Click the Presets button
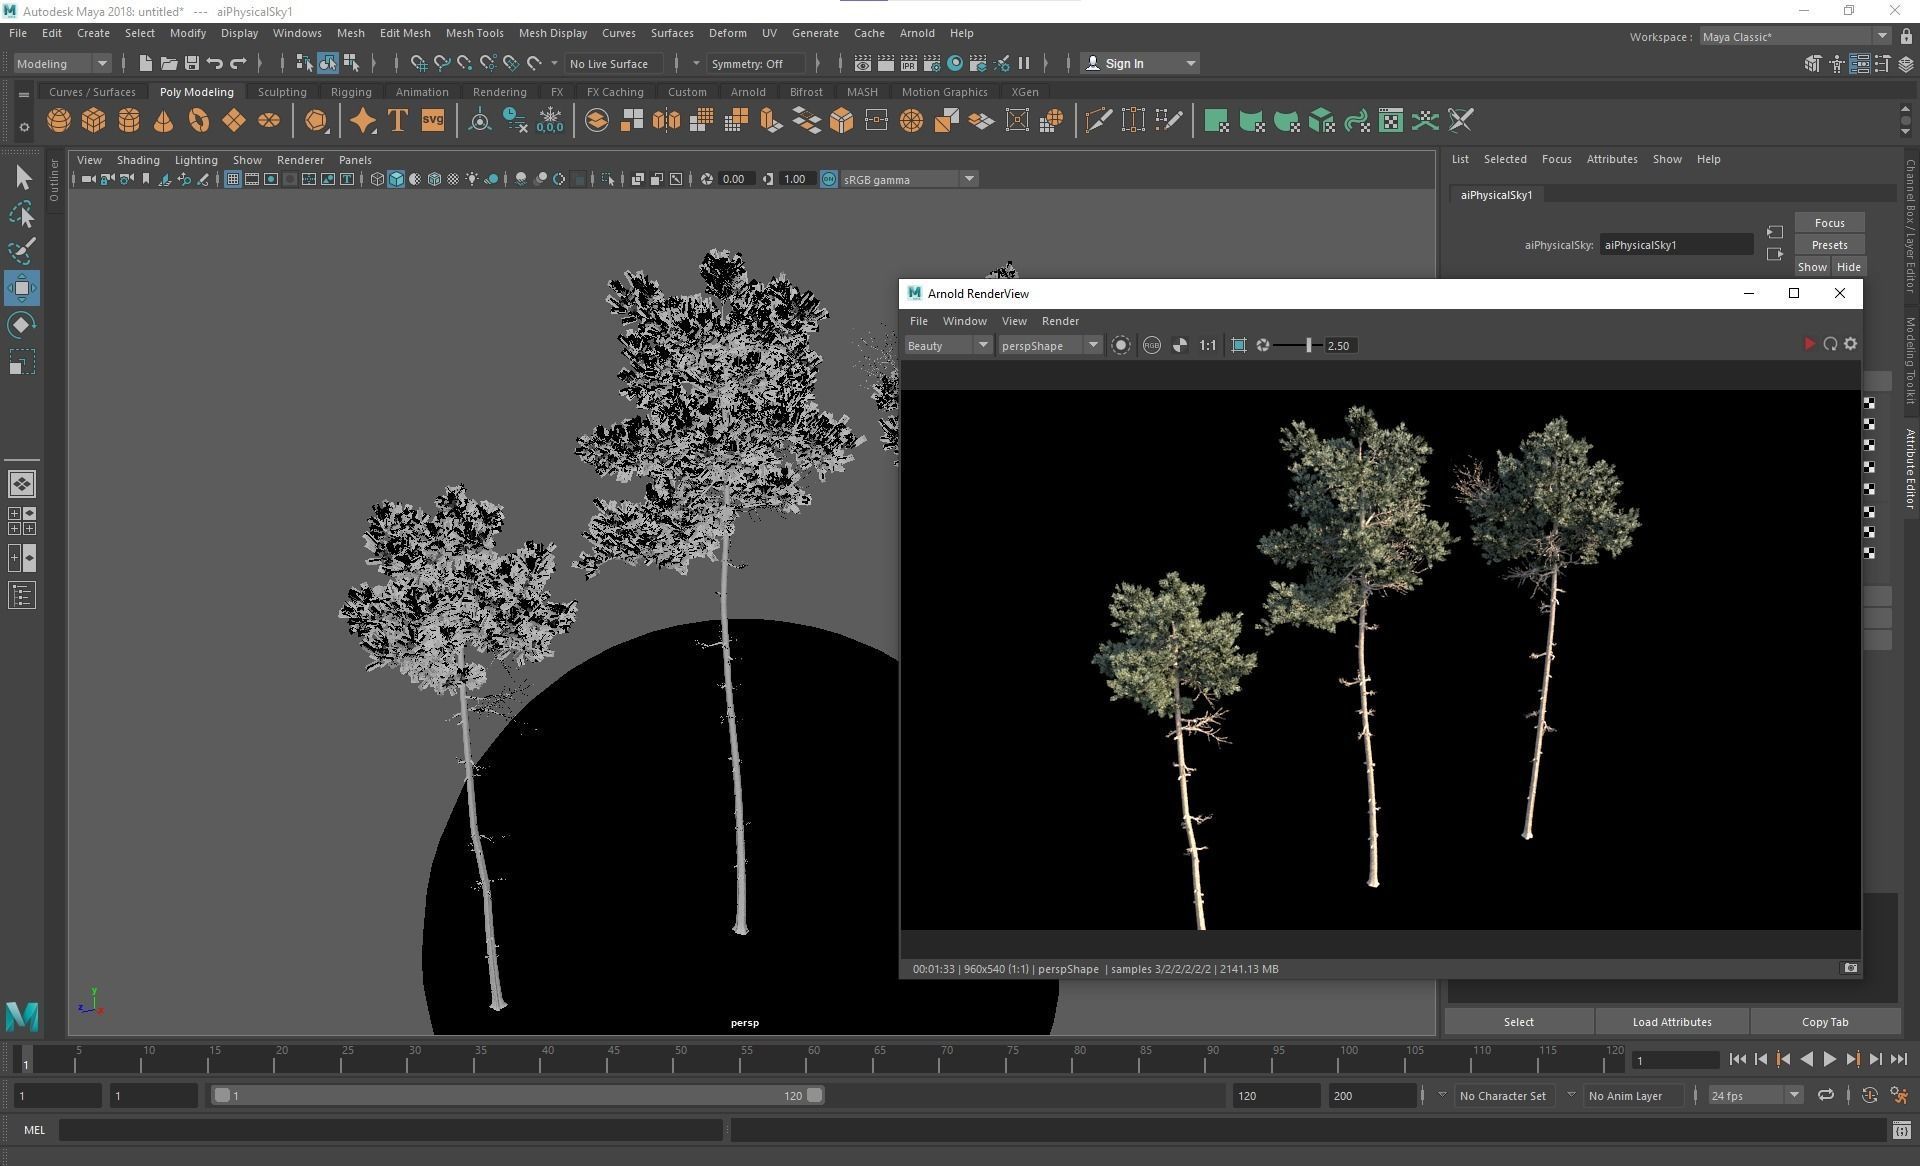The width and height of the screenshot is (1920, 1166). click(1829, 245)
